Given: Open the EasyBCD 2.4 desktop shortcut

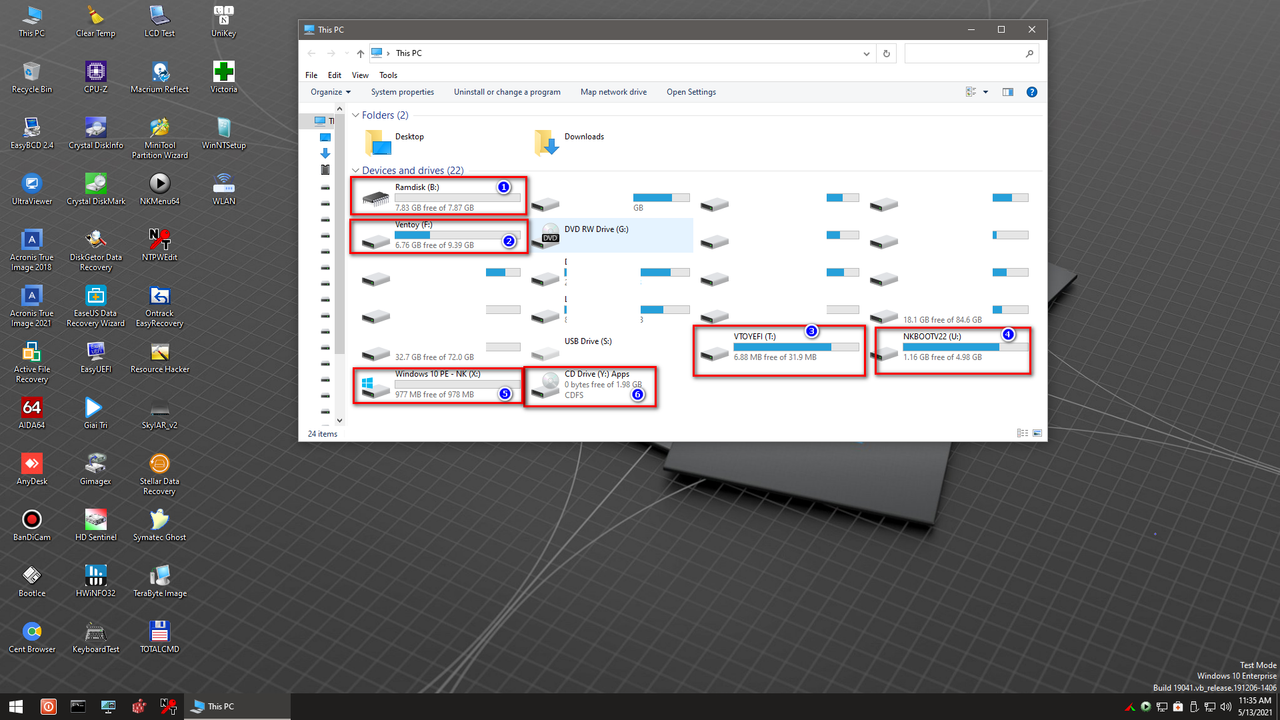Looking at the screenshot, I should [32, 134].
